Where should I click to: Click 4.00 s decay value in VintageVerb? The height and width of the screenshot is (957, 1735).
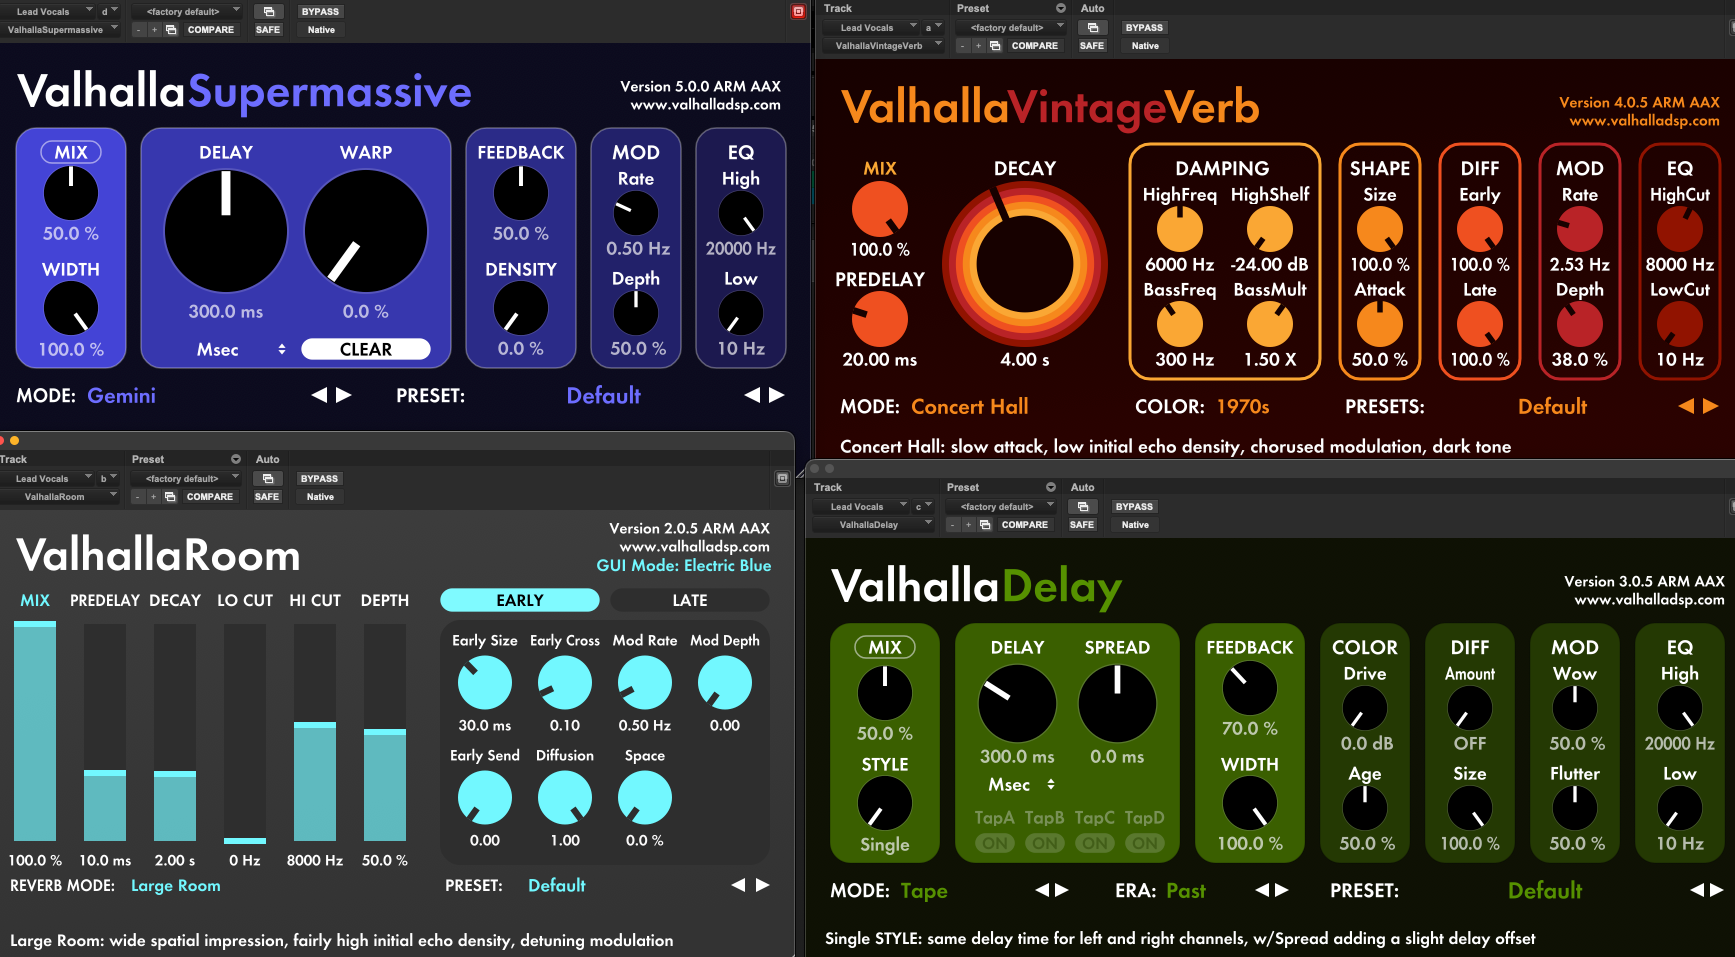(1025, 360)
